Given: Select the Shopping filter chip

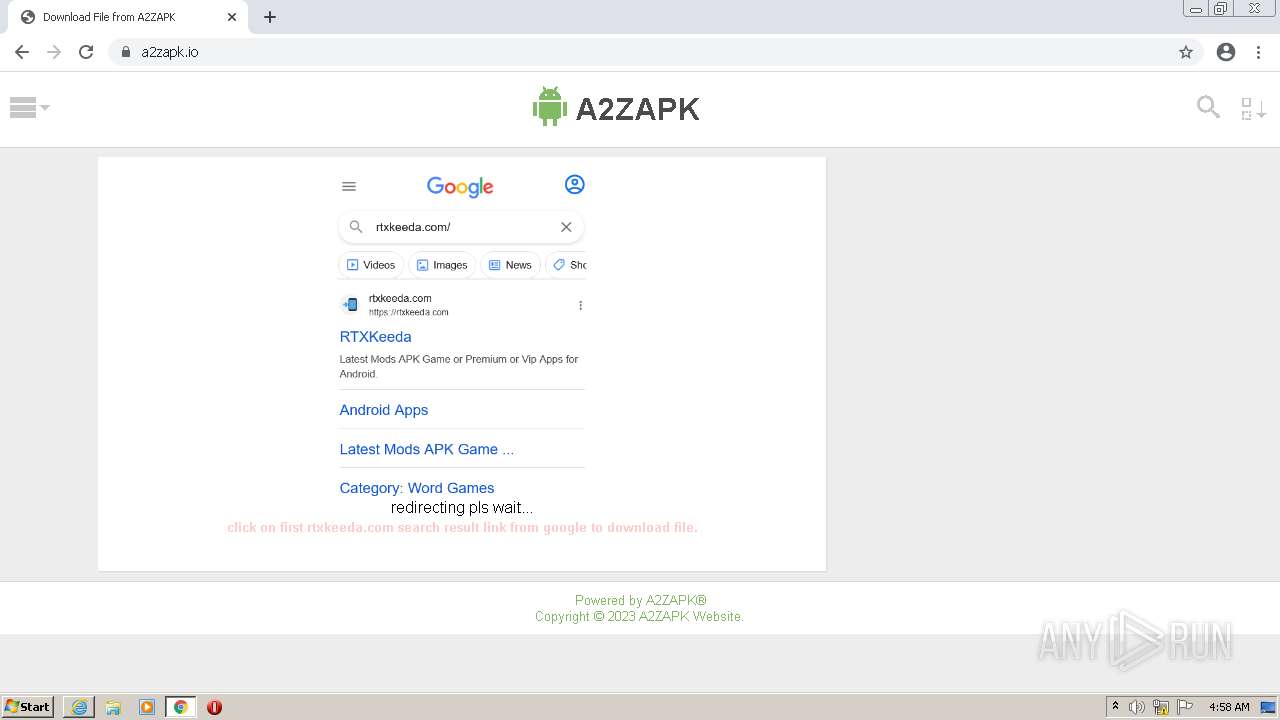Looking at the screenshot, I should [x=568, y=265].
